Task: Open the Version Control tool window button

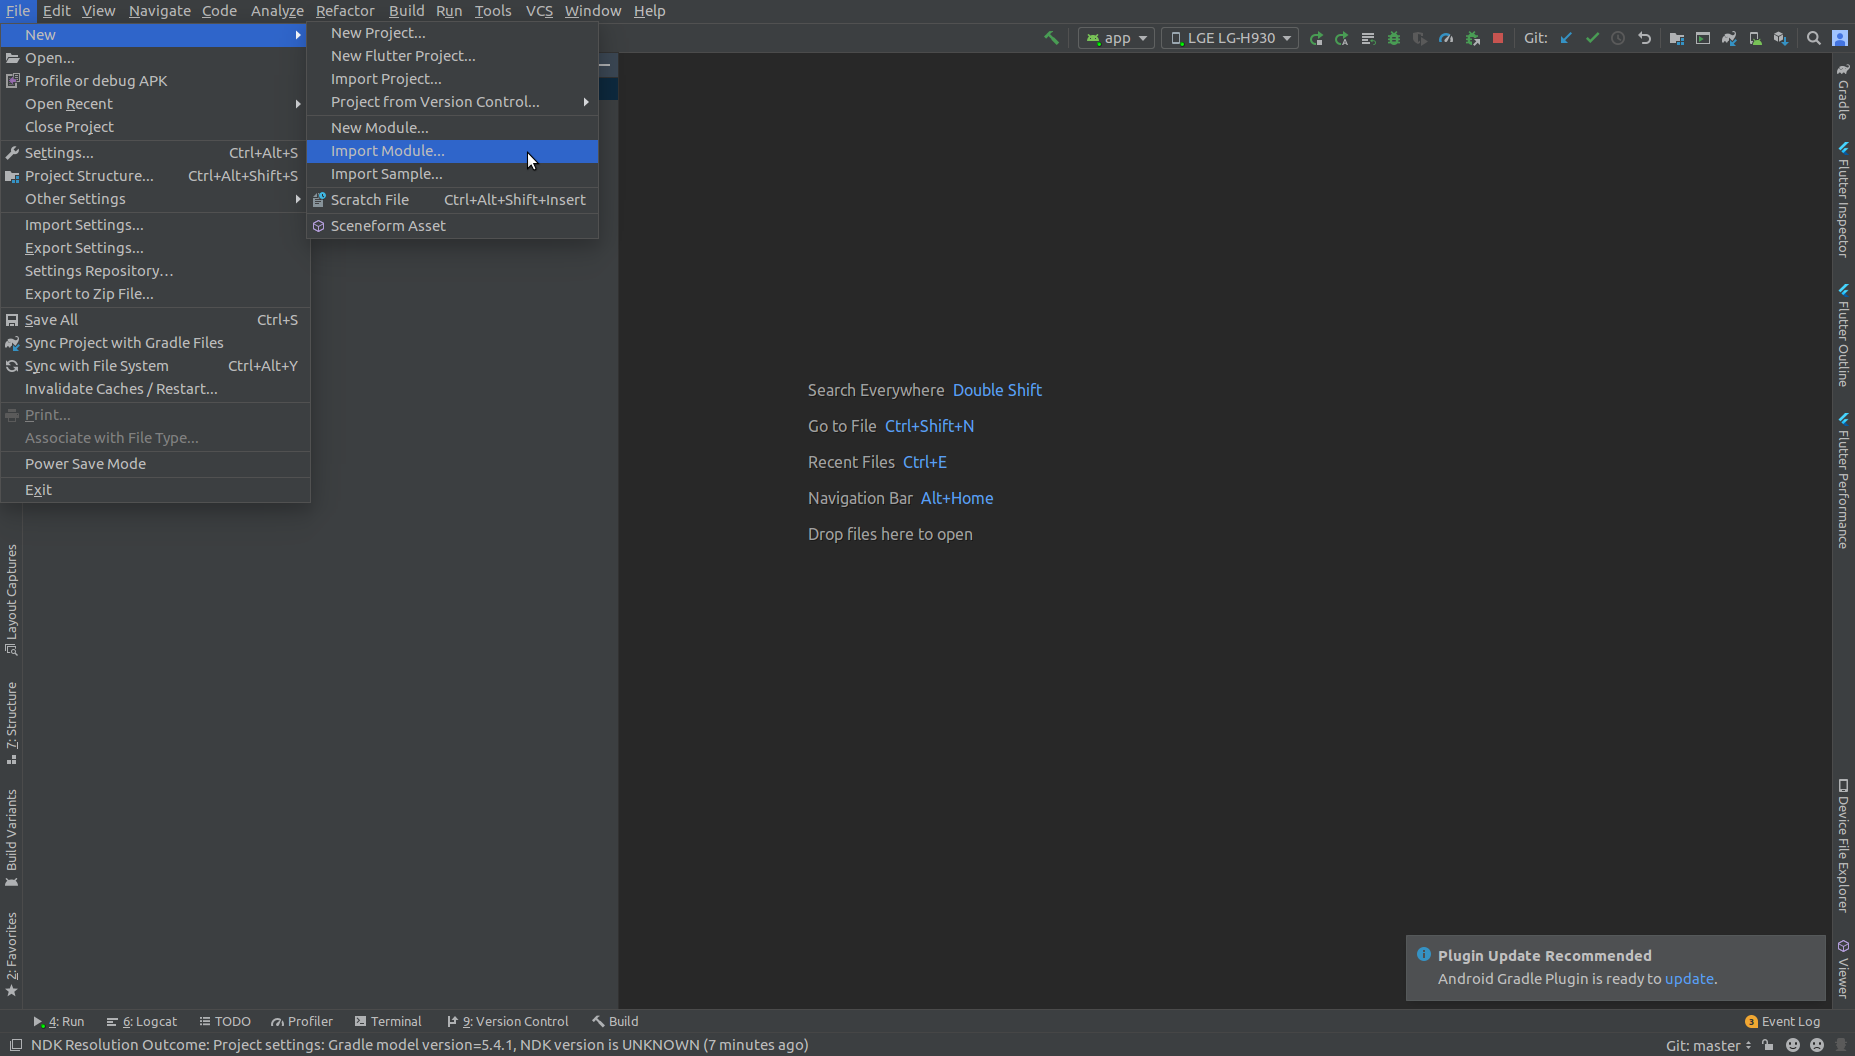Action: [x=508, y=1022]
